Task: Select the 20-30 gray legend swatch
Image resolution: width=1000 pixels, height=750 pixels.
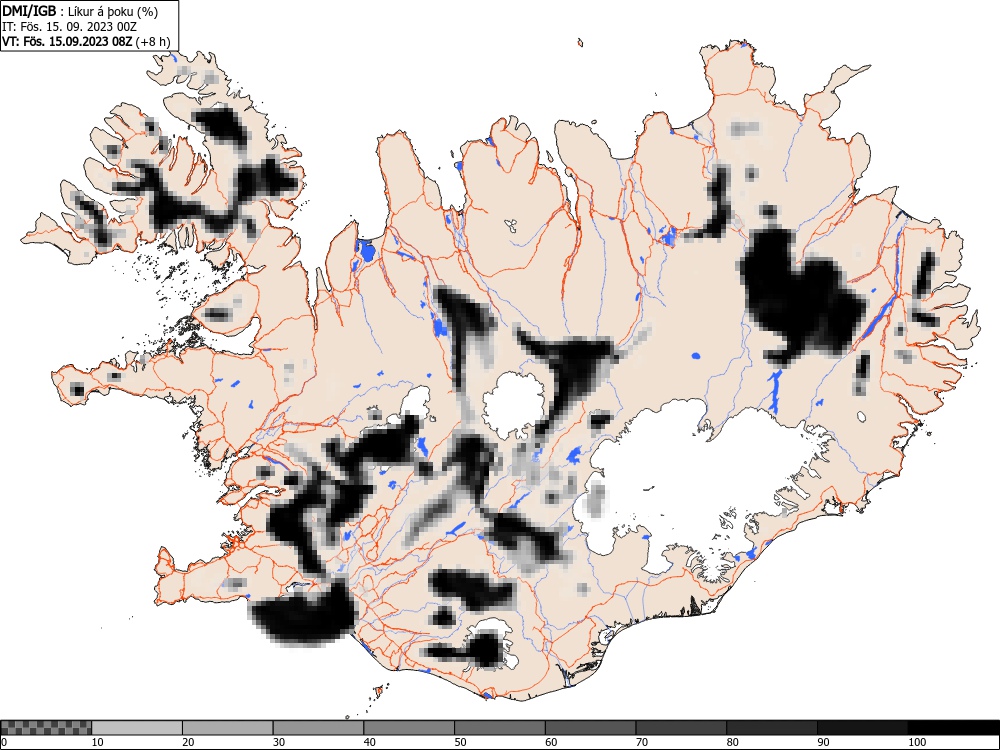Action: (x=228, y=728)
